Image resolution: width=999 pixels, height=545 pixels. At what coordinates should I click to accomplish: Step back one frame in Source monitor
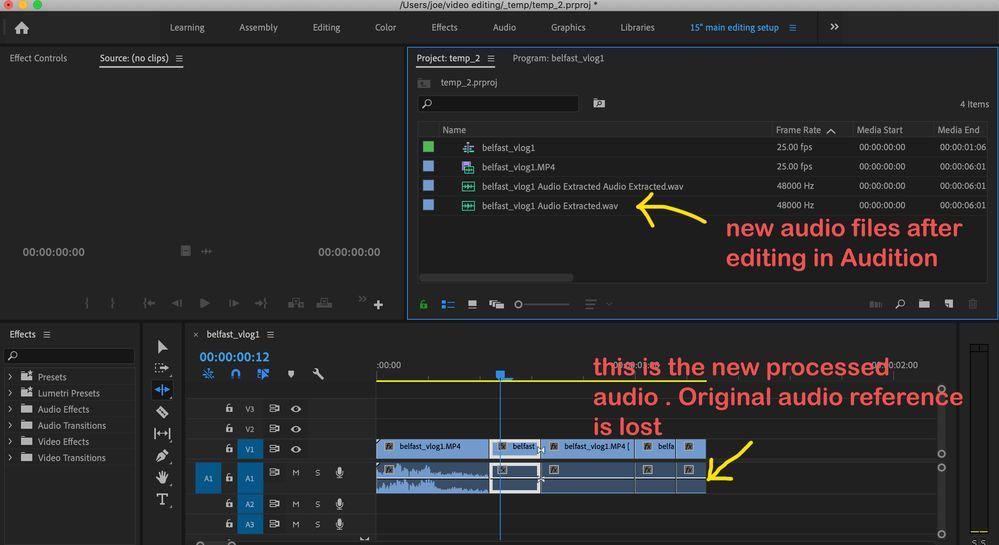[x=177, y=303]
